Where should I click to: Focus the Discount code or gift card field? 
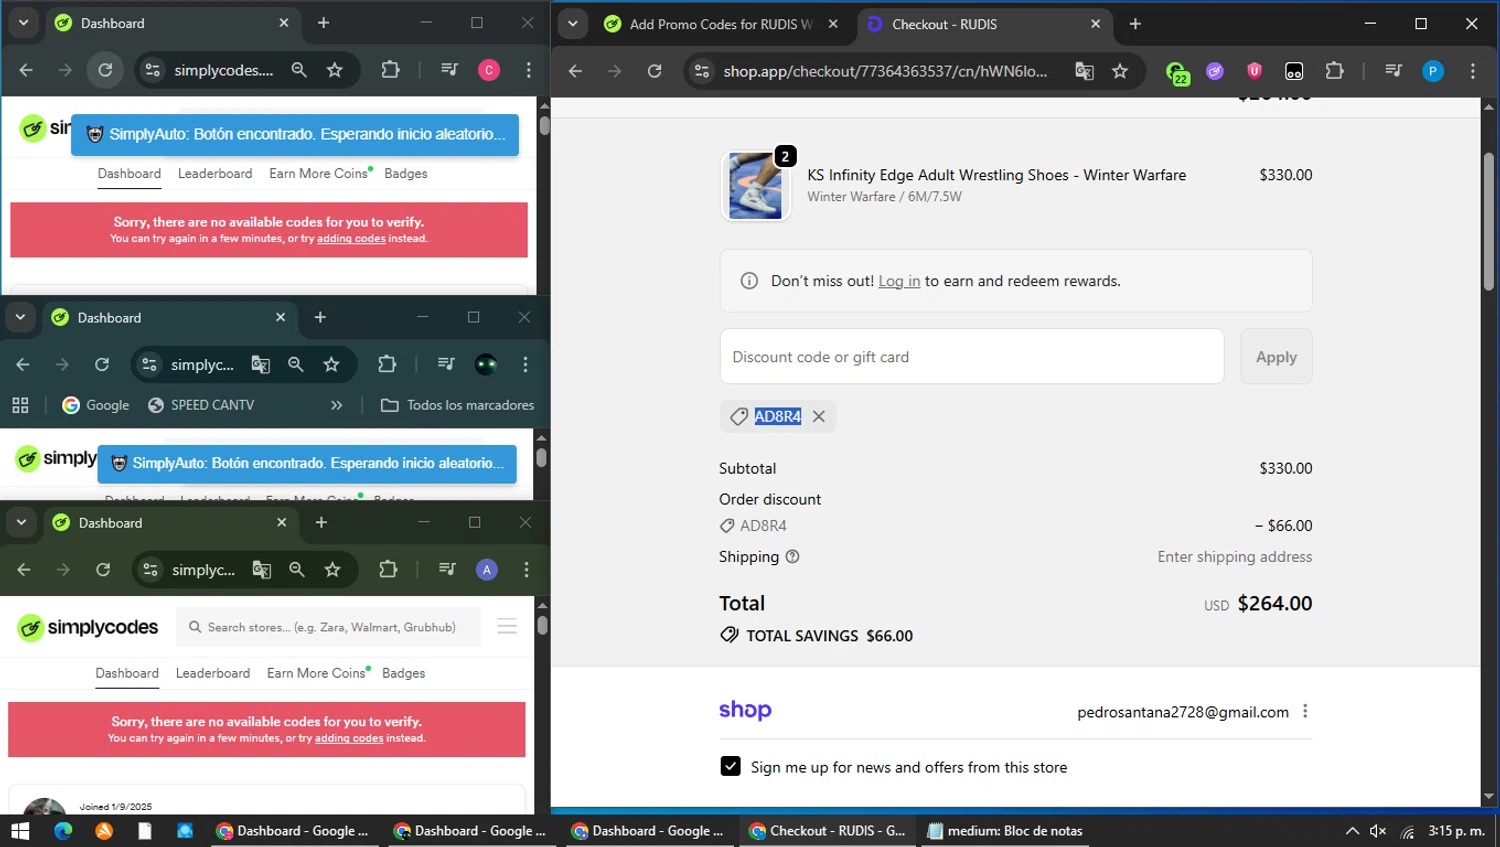[x=972, y=357]
